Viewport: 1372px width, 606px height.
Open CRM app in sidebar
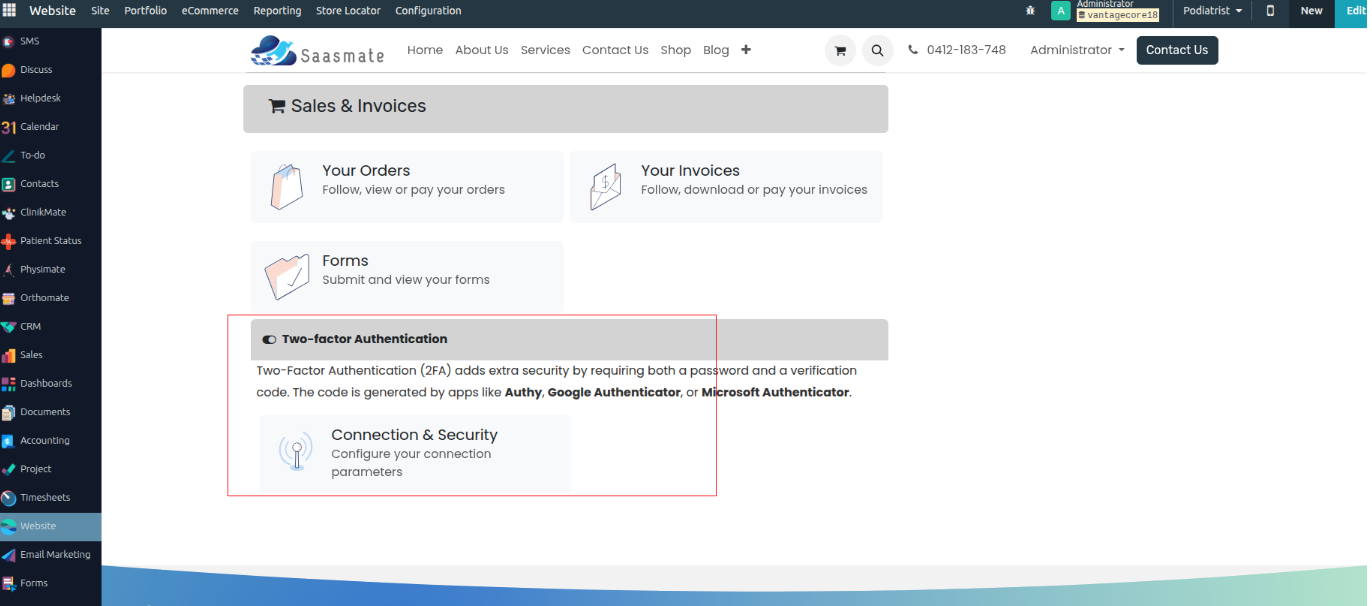click(30, 327)
